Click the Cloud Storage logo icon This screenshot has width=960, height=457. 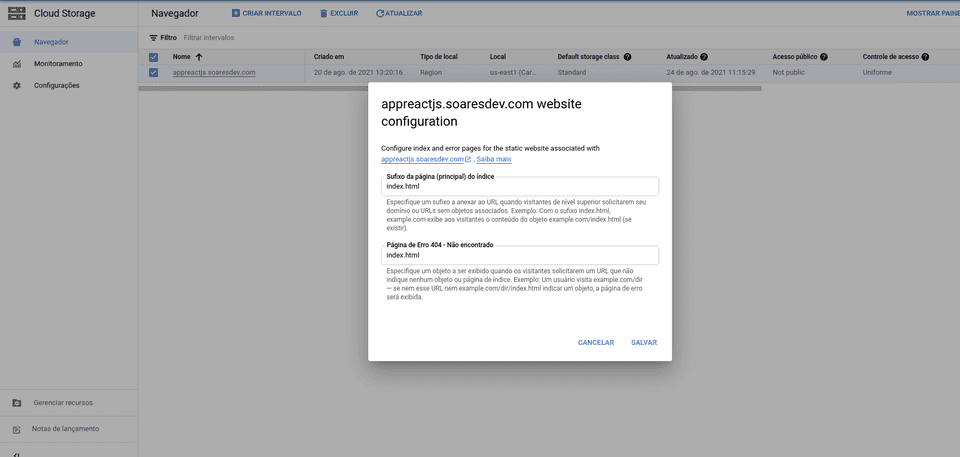(x=17, y=13)
